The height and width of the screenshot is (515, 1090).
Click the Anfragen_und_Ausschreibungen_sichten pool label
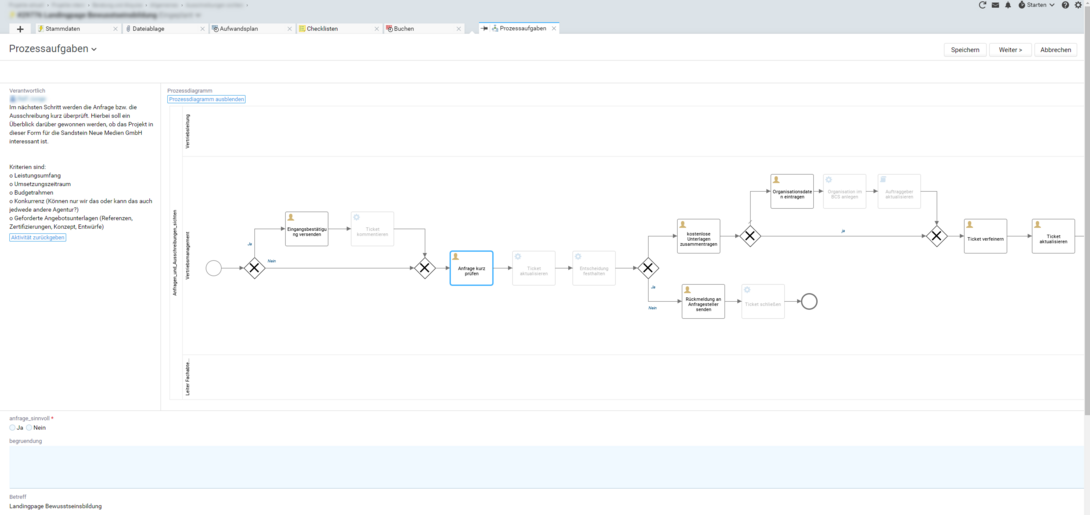point(174,253)
